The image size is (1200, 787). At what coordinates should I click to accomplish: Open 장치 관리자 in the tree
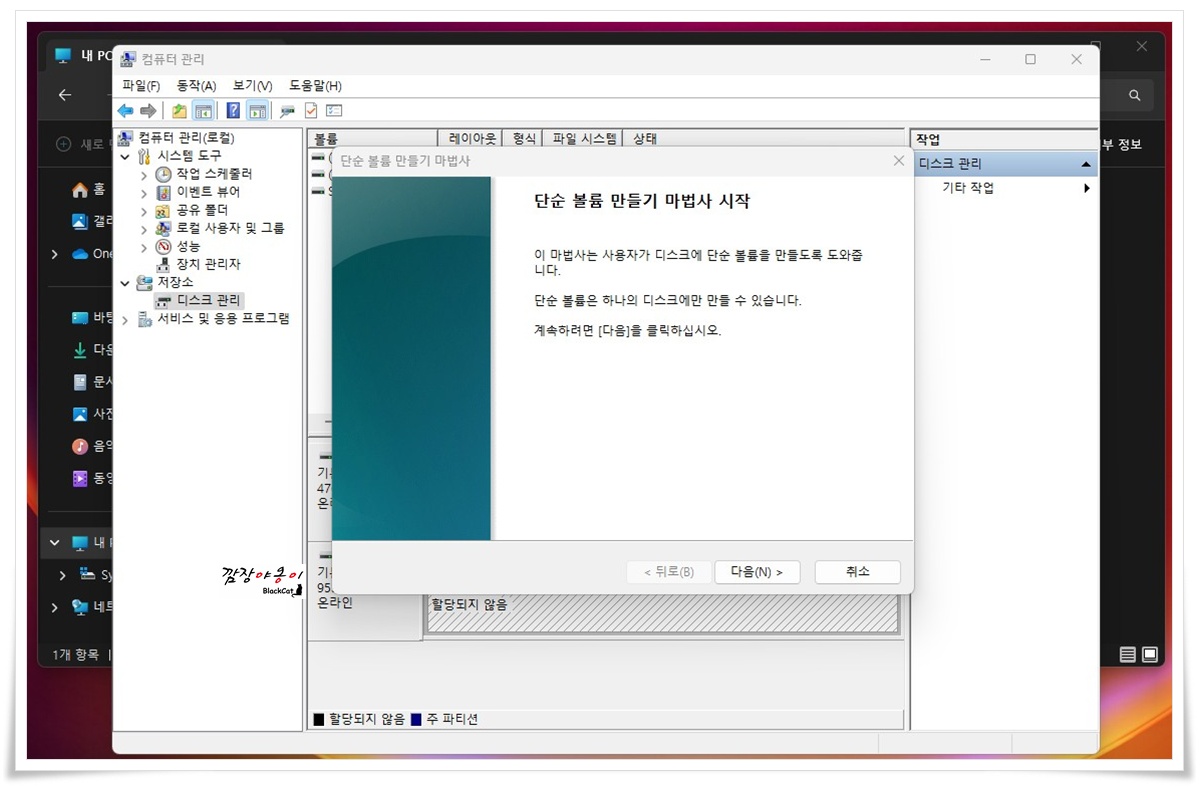tap(208, 264)
